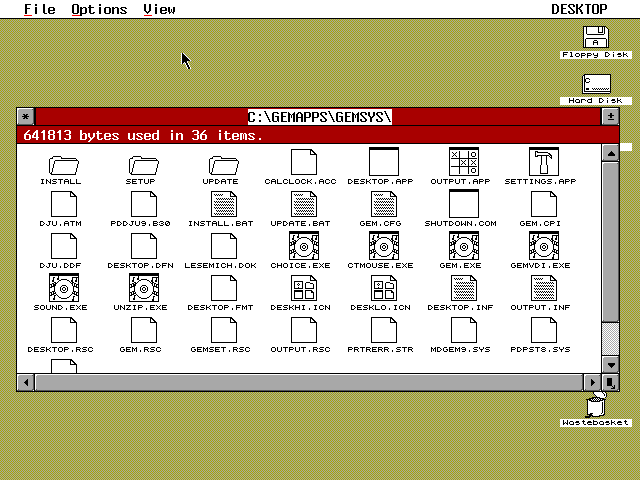Click the vertical scrollbar up arrow

coord(611,153)
